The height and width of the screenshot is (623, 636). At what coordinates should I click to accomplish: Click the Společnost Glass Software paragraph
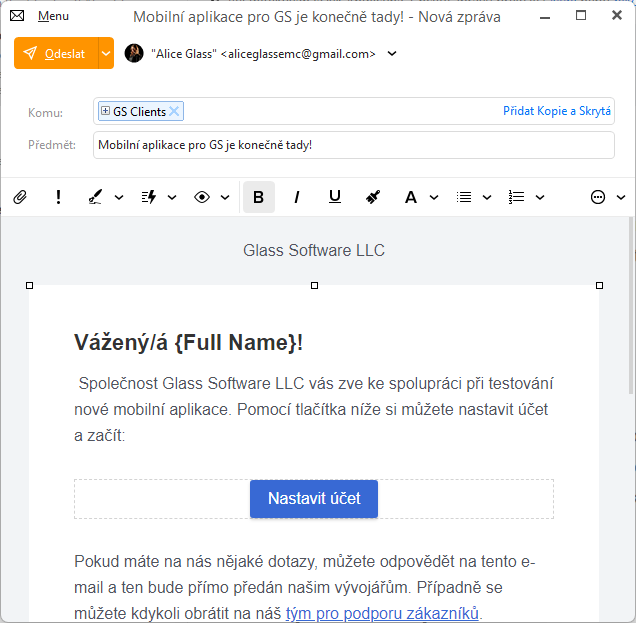point(314,409)
